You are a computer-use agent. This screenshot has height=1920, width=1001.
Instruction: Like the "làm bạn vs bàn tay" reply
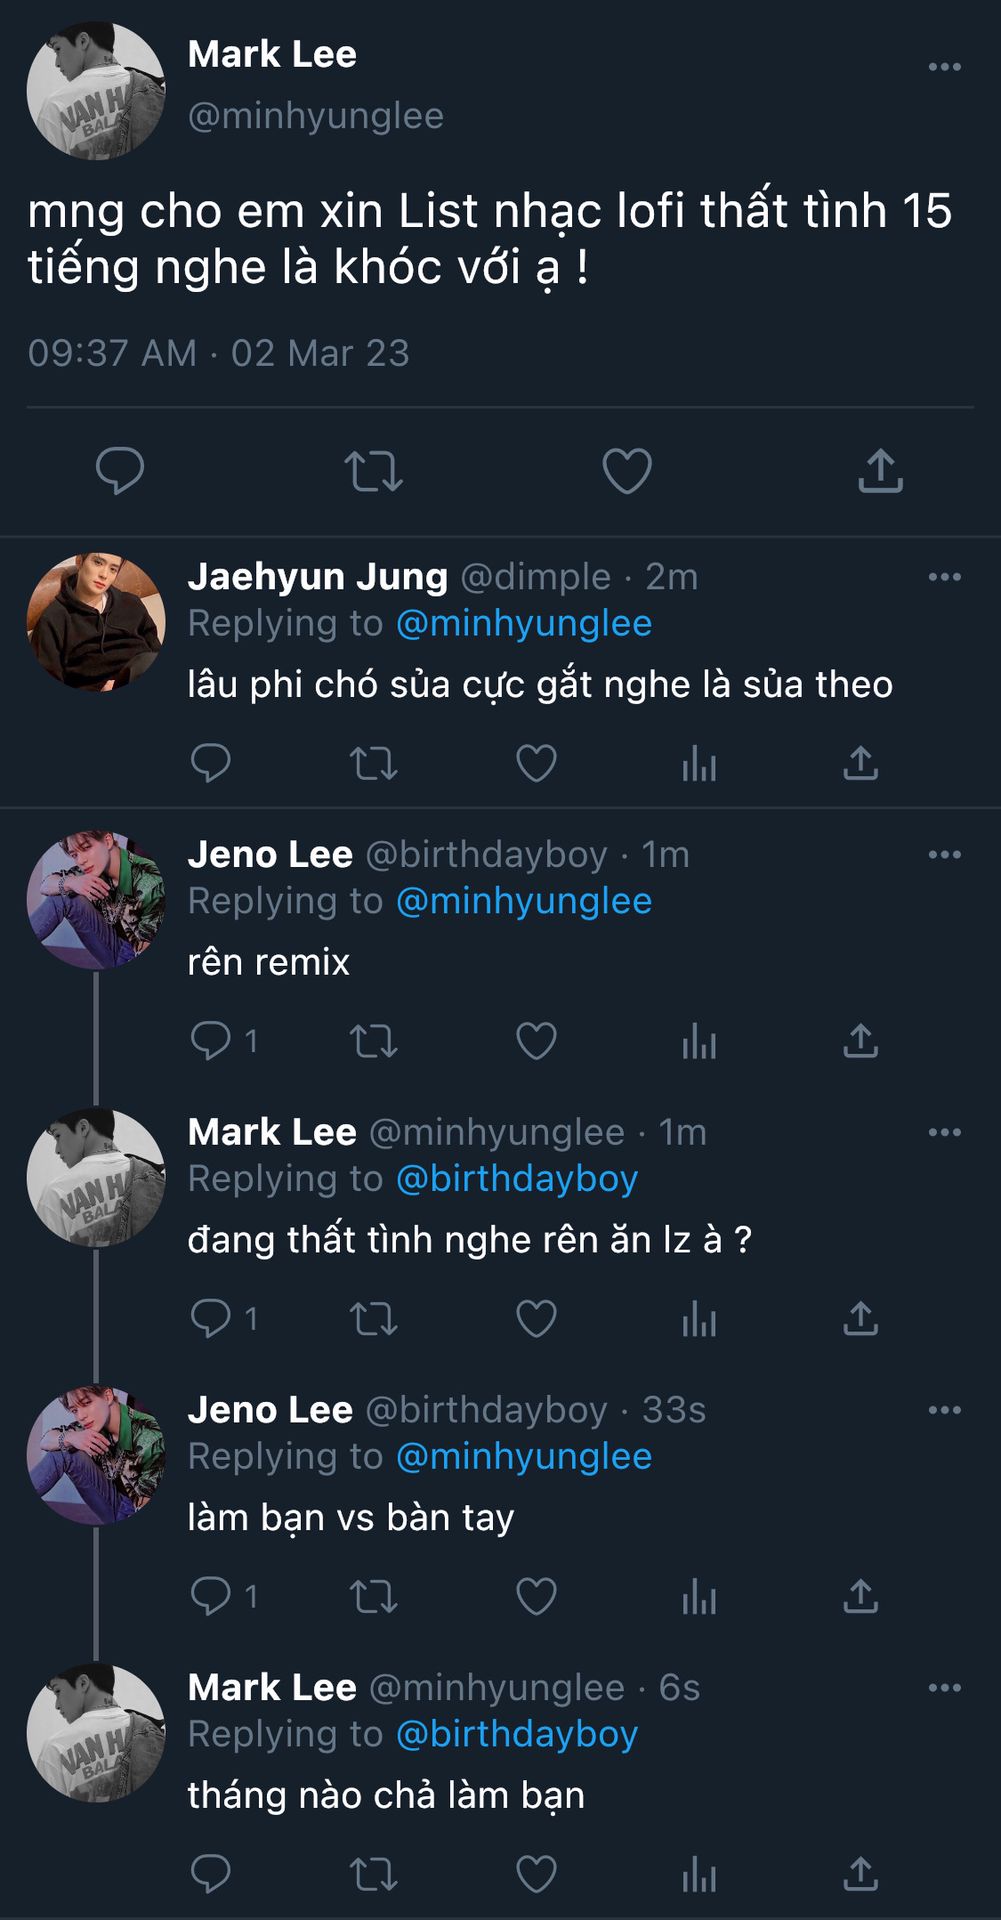point(536,1597)
